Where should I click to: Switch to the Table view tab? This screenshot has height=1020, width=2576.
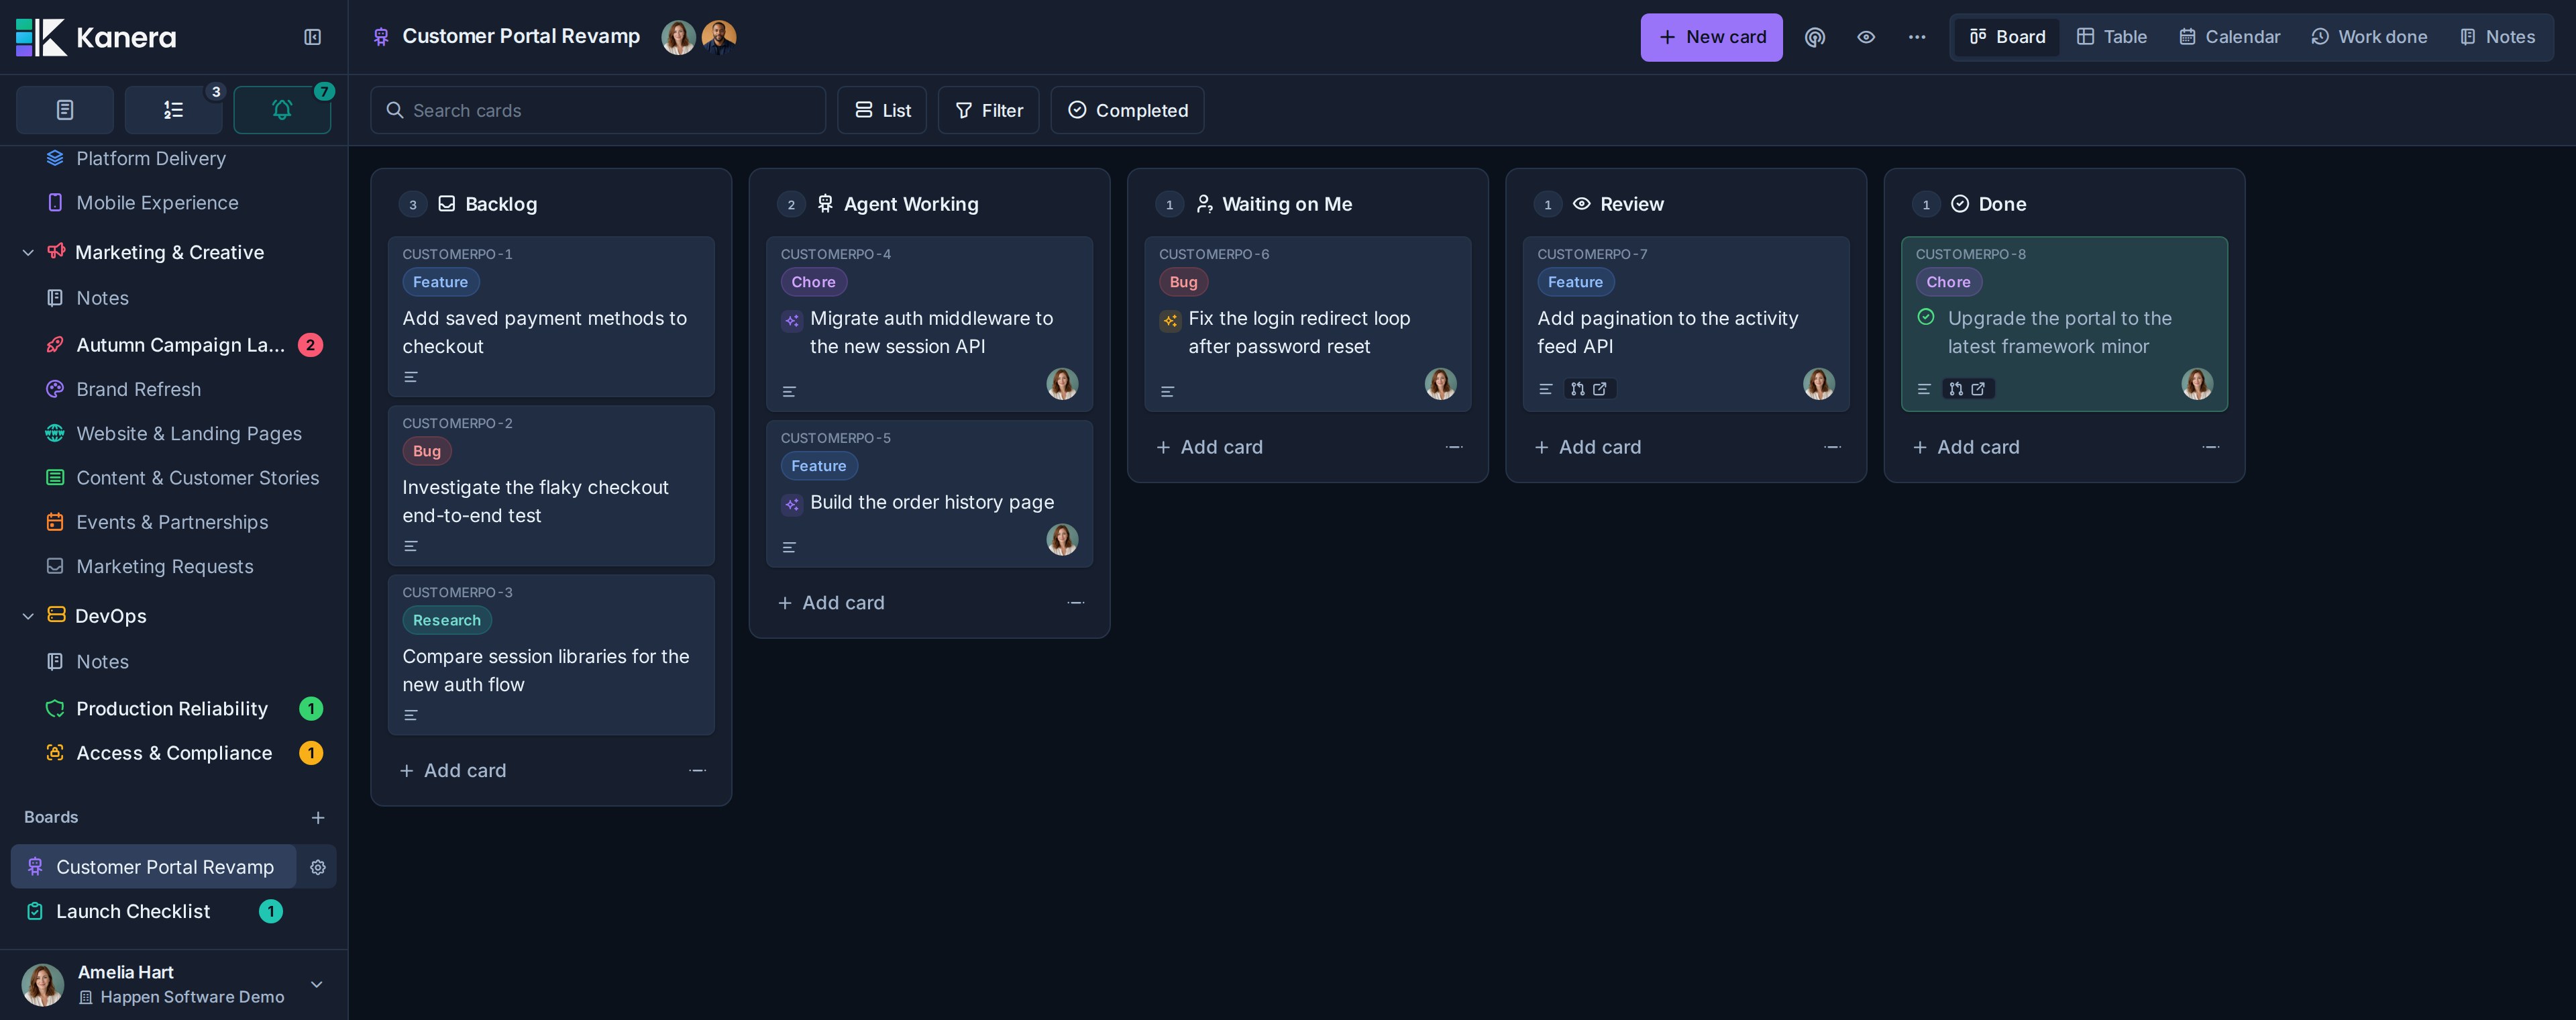click(x=2111, y=37)
